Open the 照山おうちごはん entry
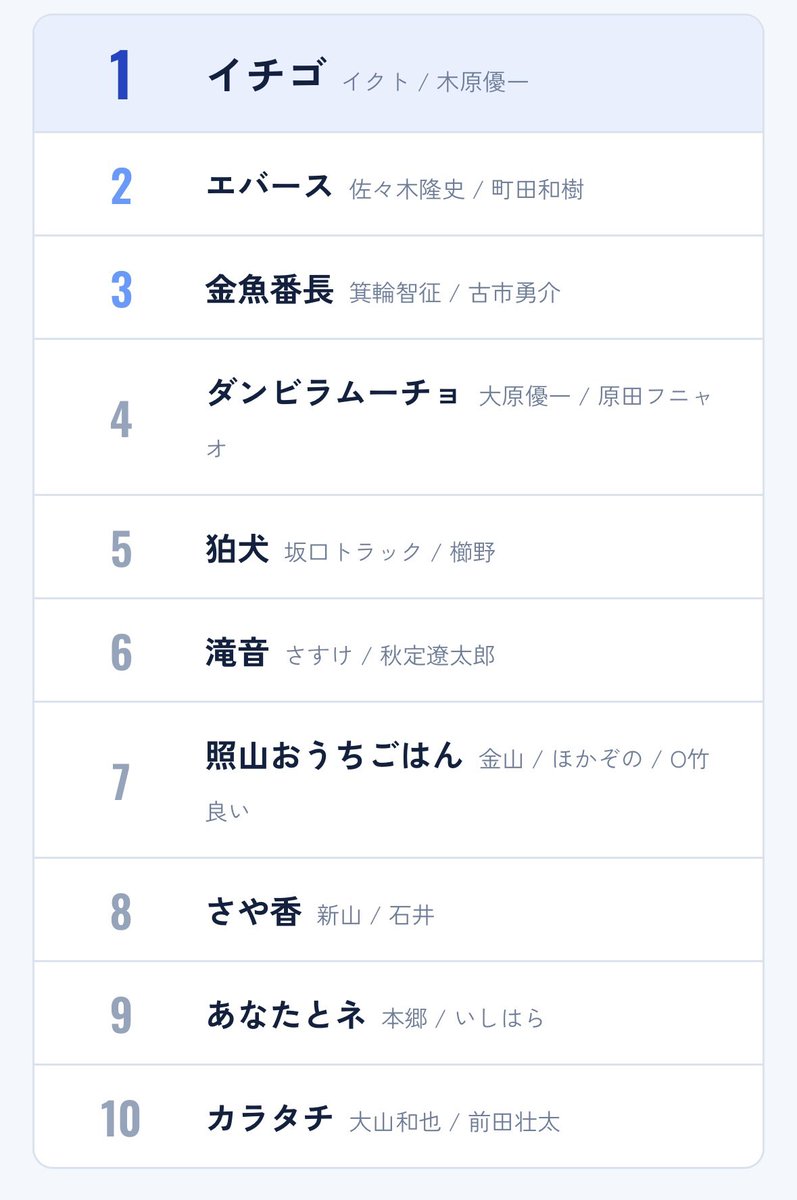This screenshot has width=797, height=1200. click(398, 780)
